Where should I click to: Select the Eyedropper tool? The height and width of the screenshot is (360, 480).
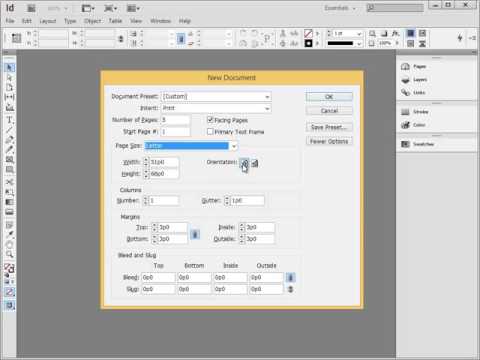pyautogui.click(x=9, y=235)
